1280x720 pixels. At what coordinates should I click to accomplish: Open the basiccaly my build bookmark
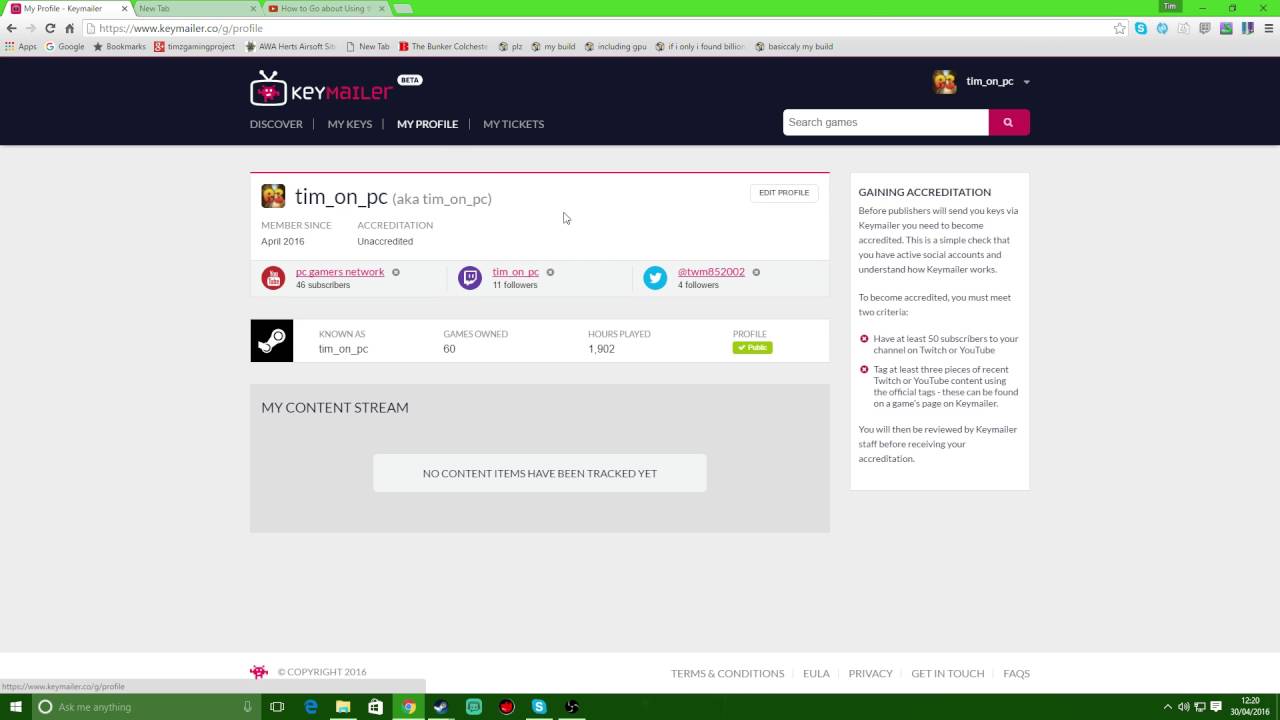coord(794,46)
